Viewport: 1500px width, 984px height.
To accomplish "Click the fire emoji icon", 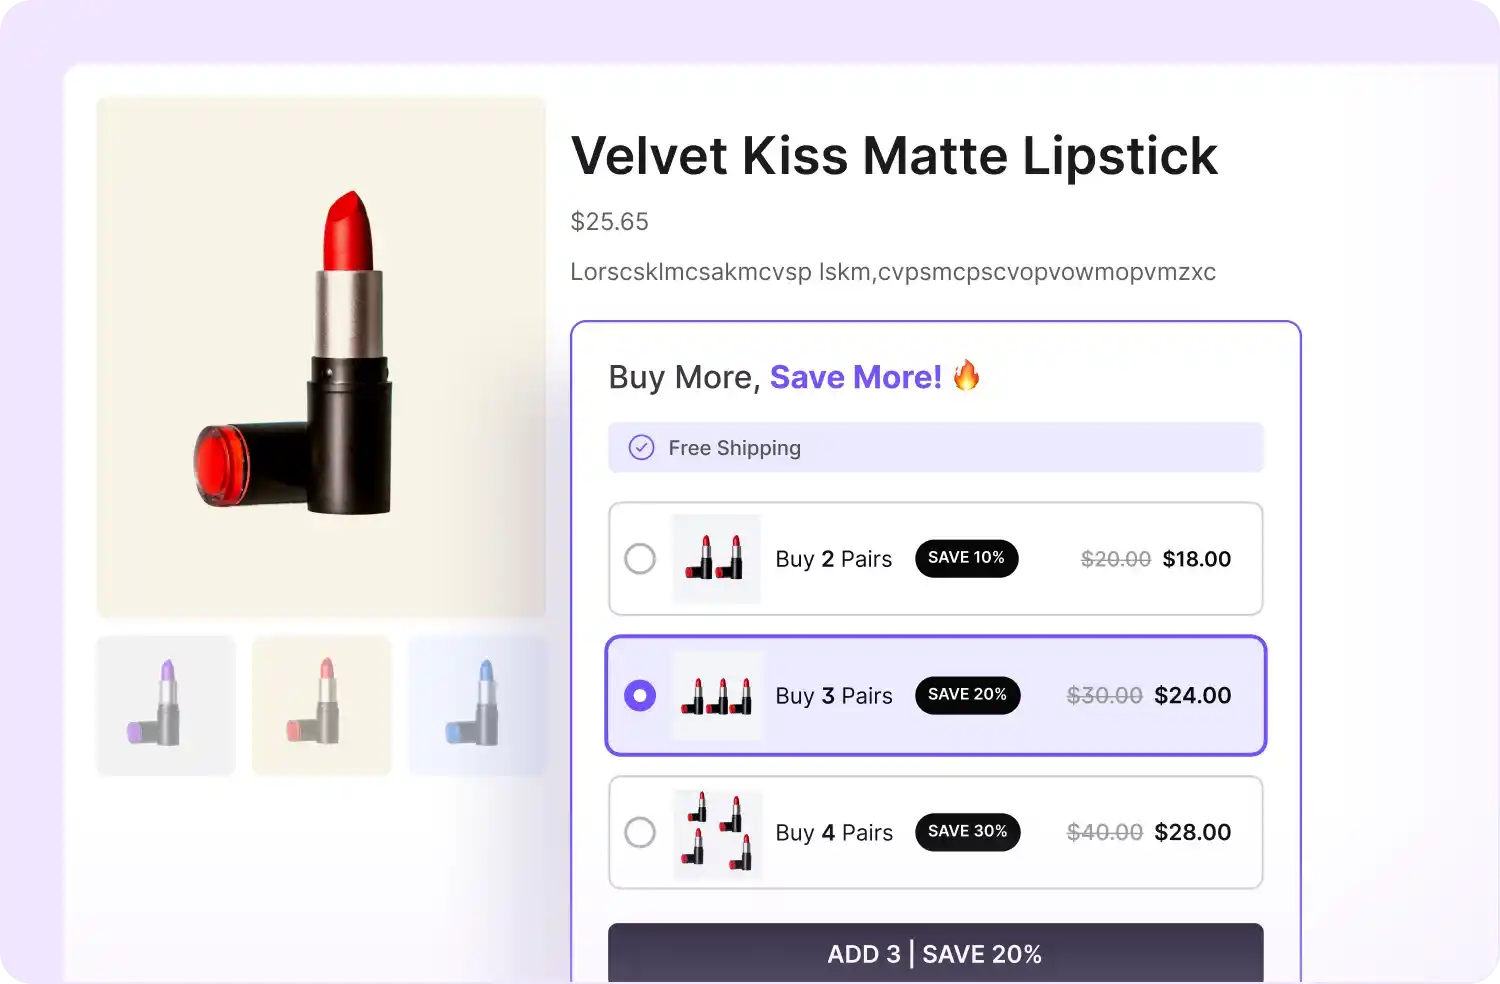I will (x=966, y=376).
